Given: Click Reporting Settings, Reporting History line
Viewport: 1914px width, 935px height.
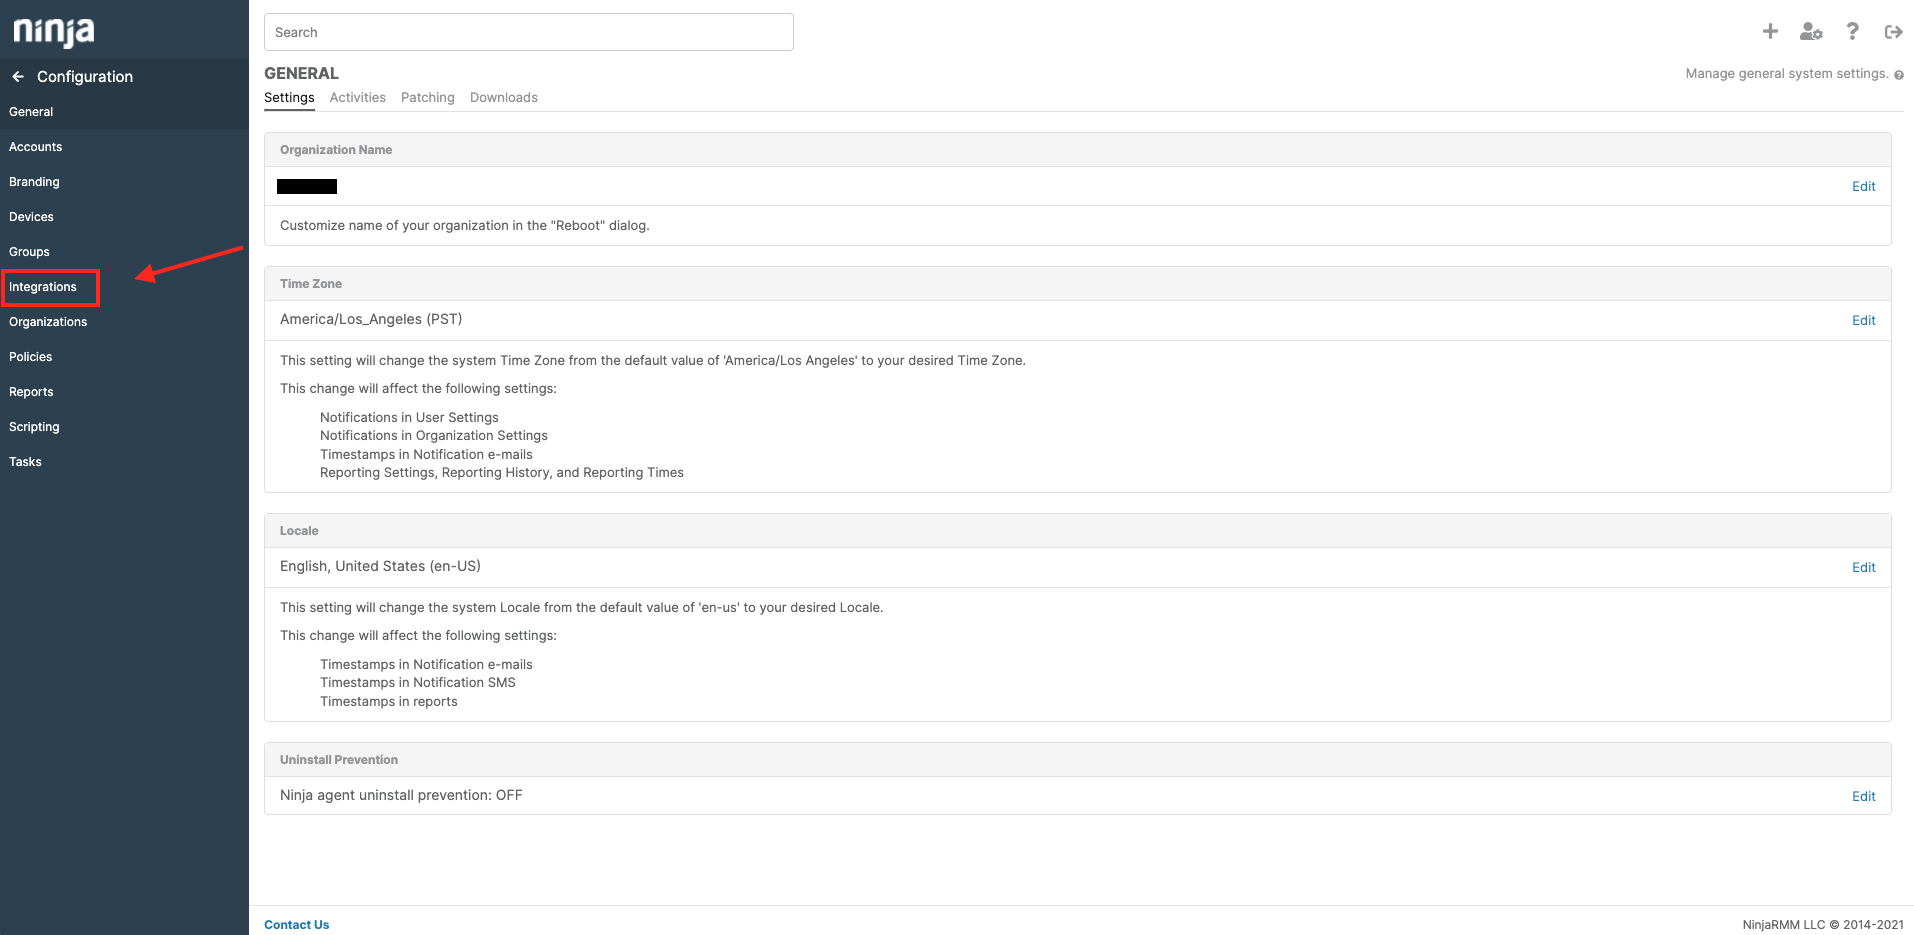Looking at the screenshot, I should pos(502,473).
